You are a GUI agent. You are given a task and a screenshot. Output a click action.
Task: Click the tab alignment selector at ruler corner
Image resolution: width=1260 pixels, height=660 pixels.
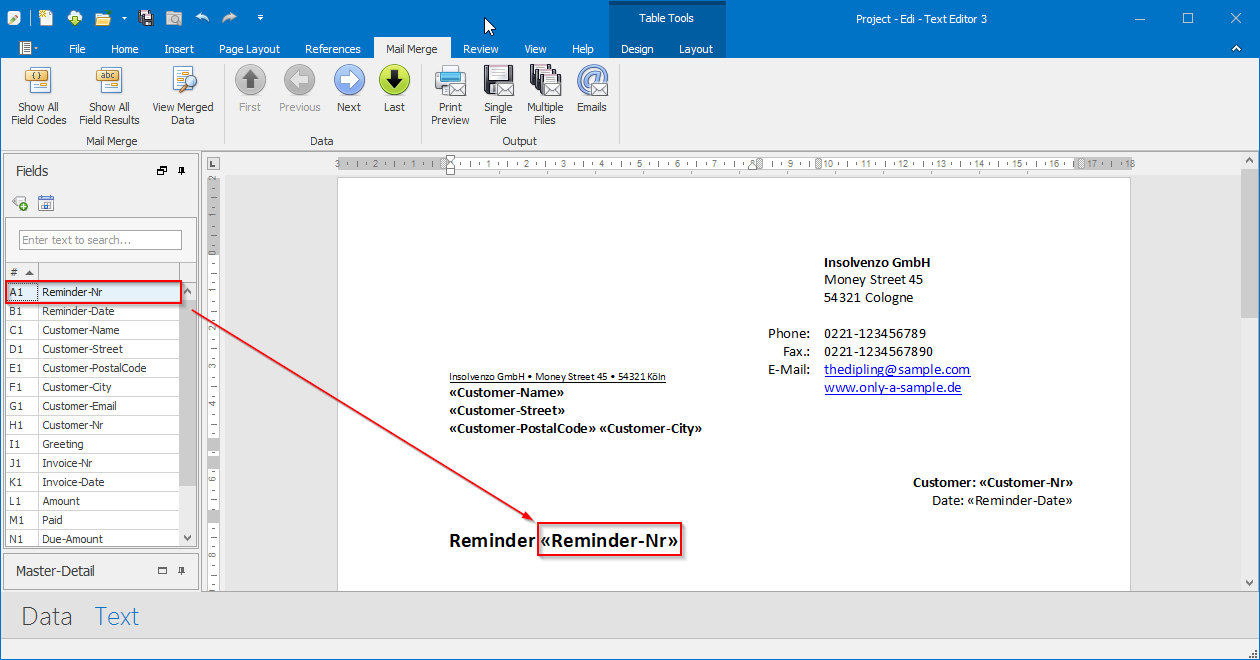[213, 163]
